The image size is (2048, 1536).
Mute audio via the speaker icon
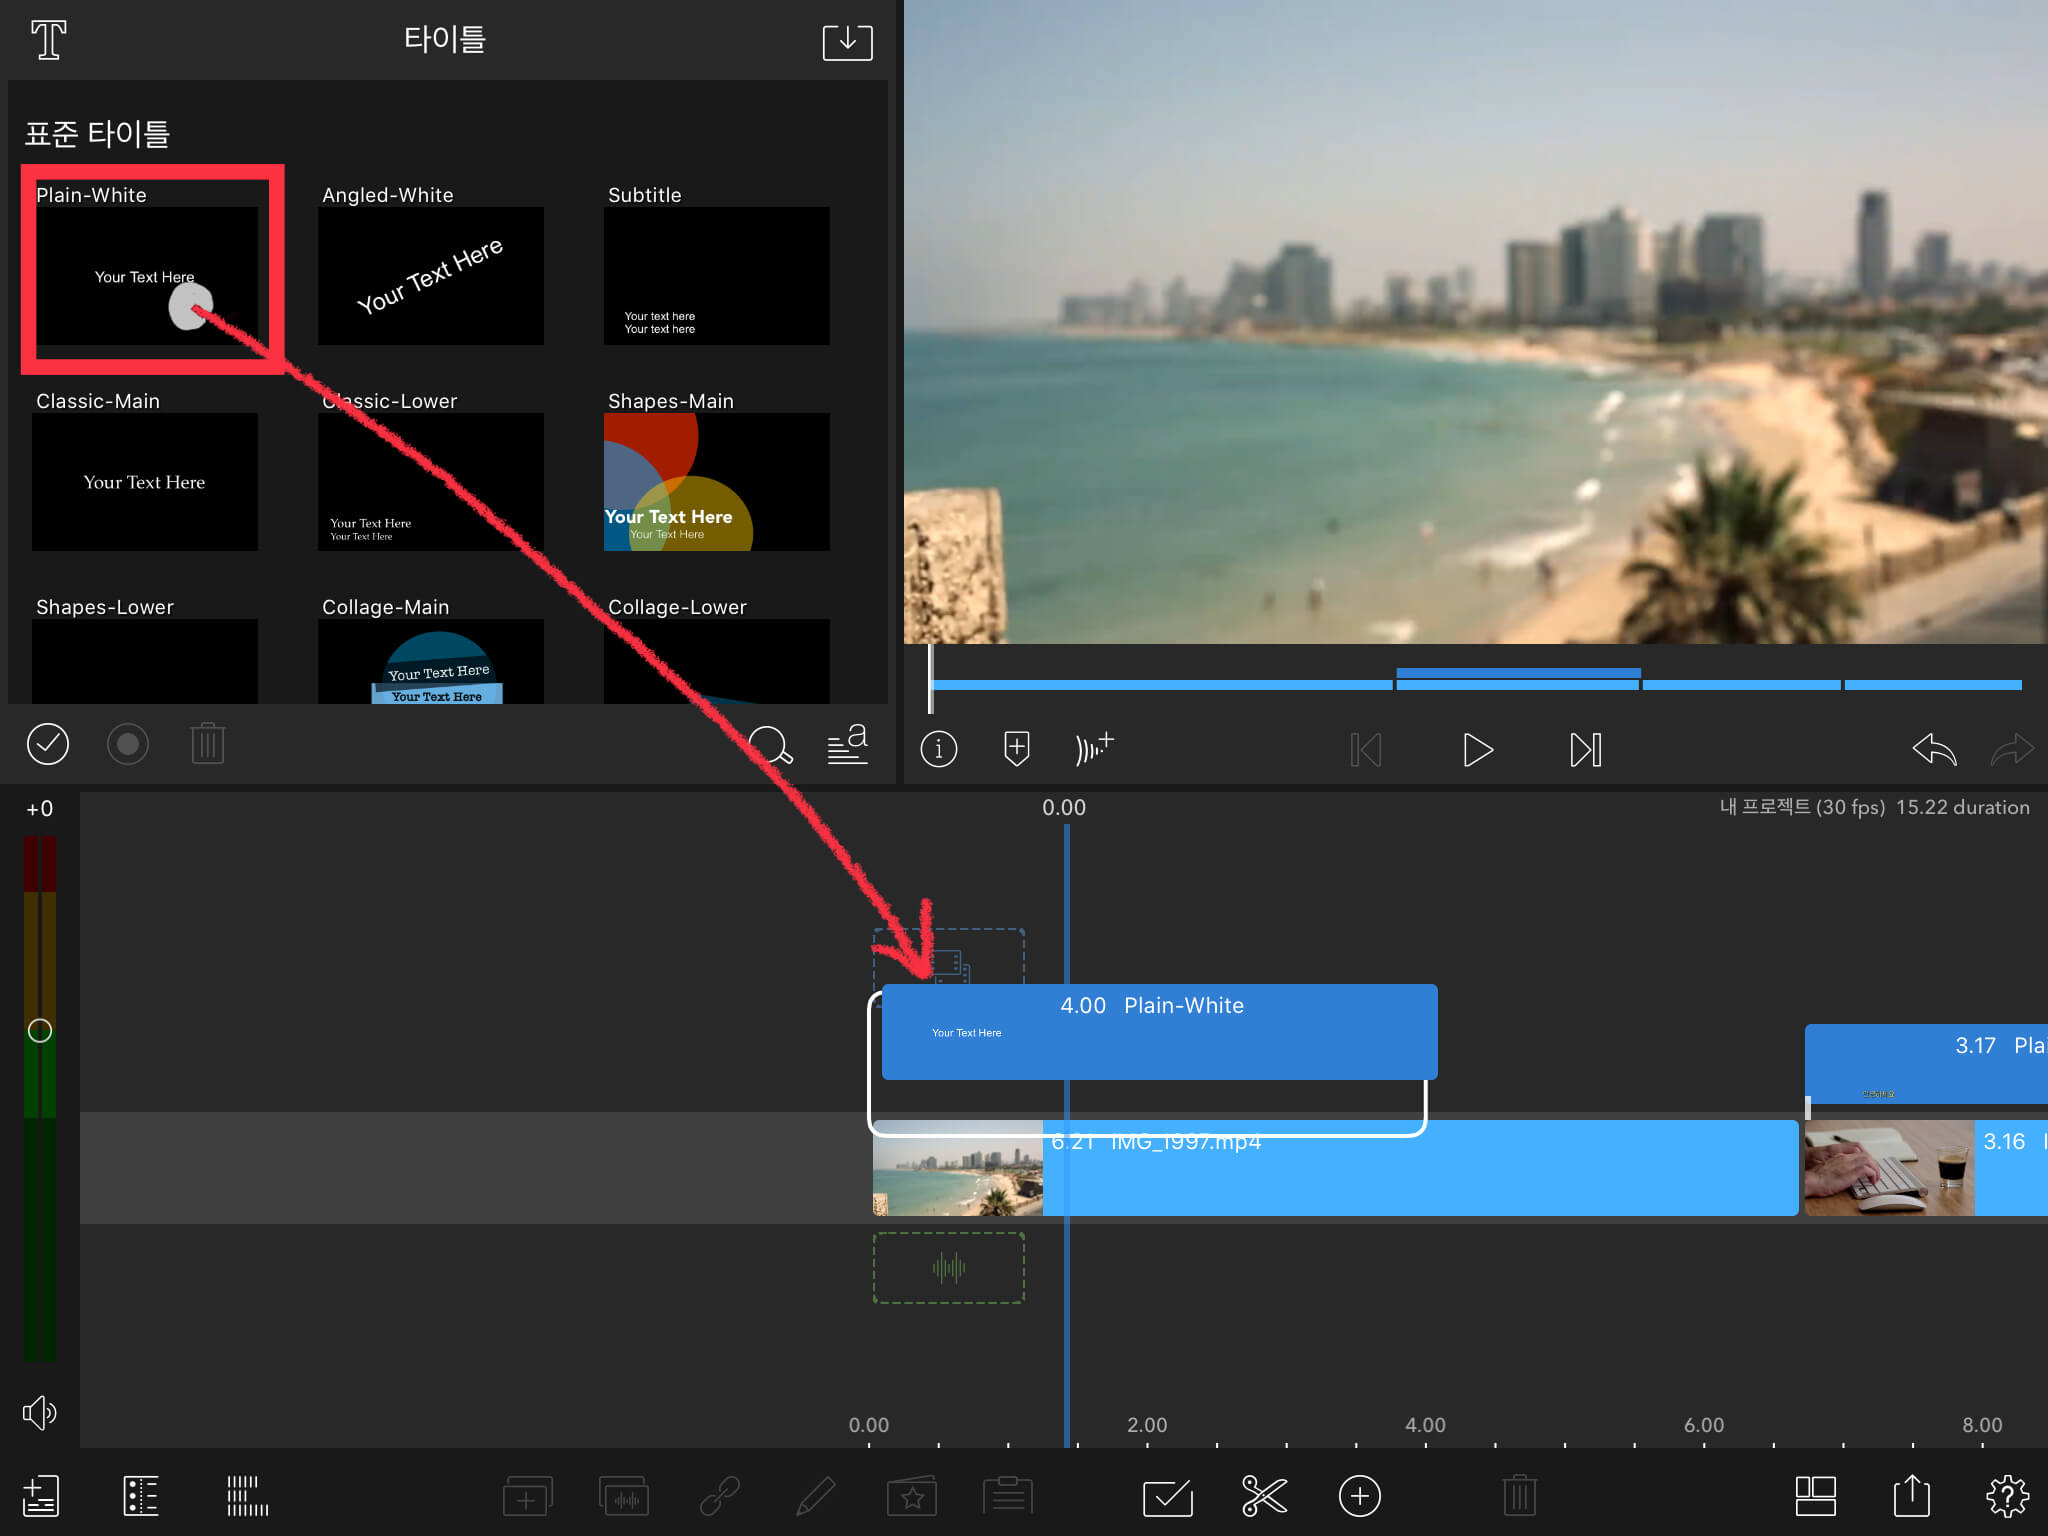40,1412
